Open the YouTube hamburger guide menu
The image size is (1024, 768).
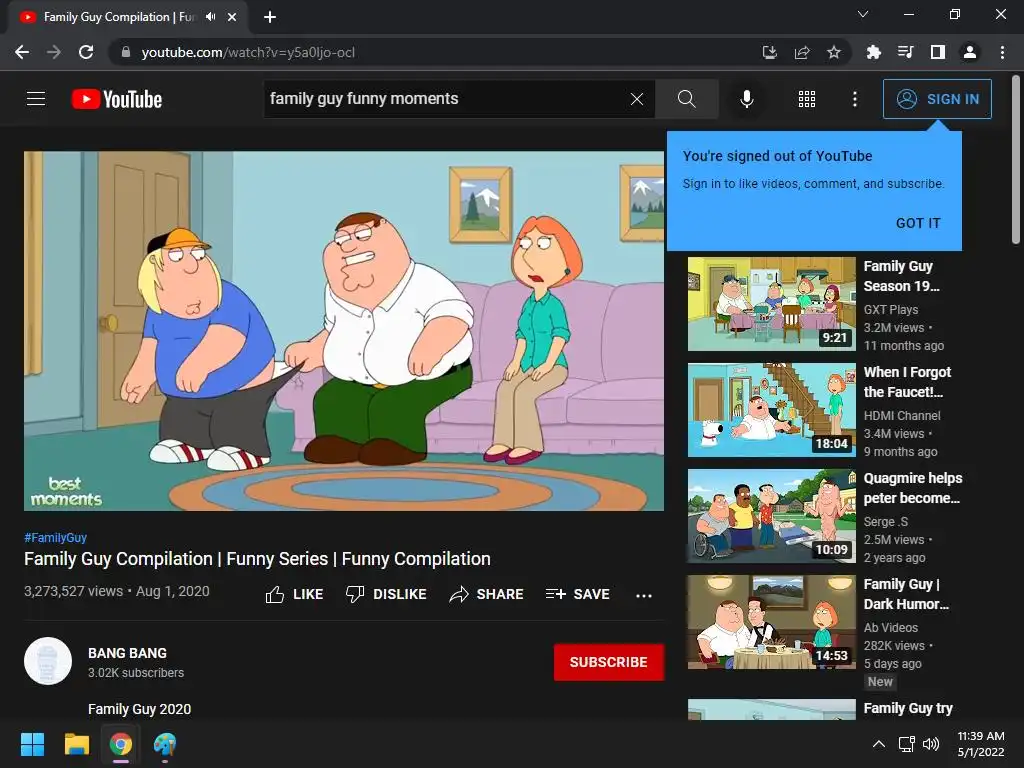click(x=36, y=99)
